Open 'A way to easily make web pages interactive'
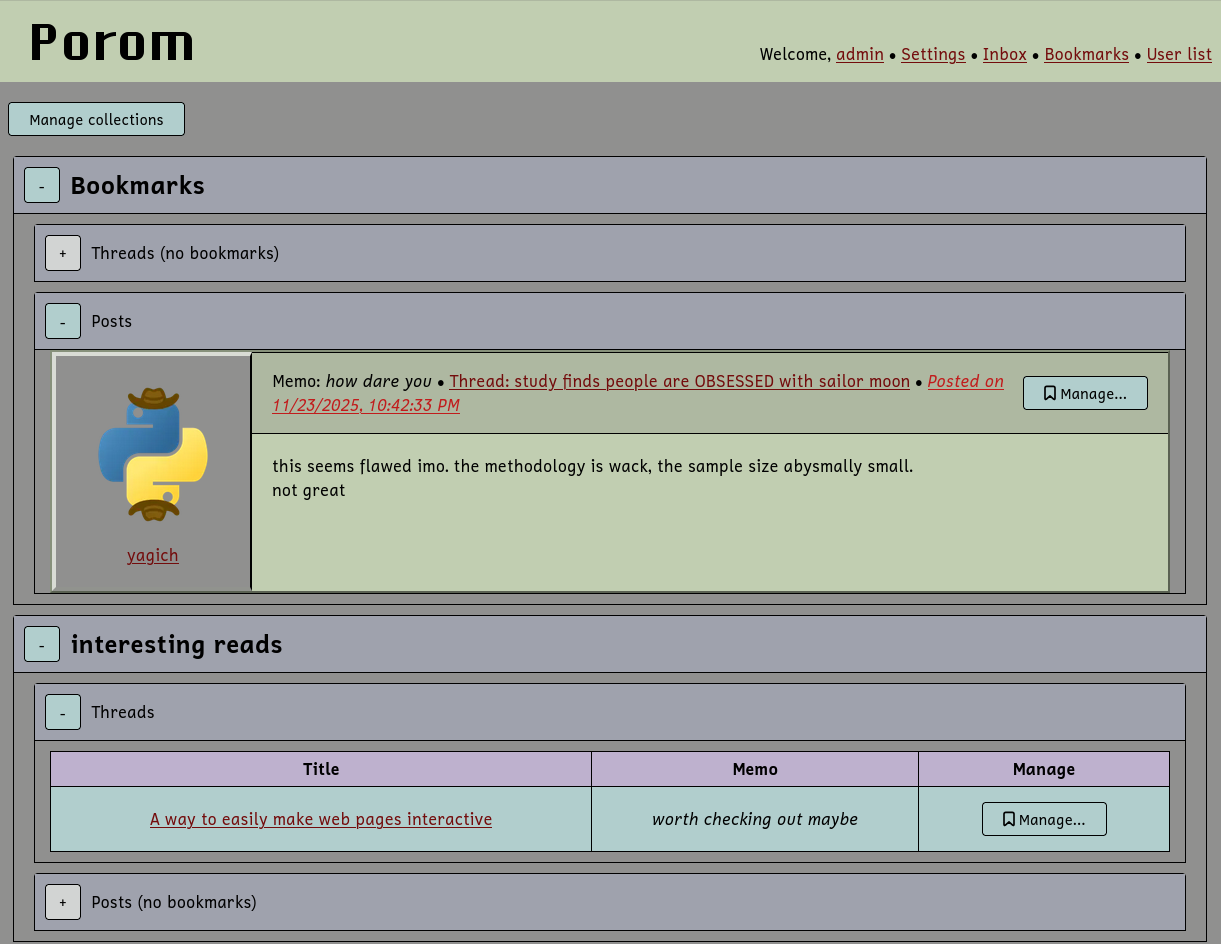This screenshot has width=1221, height=944. (x=321, y=820)
